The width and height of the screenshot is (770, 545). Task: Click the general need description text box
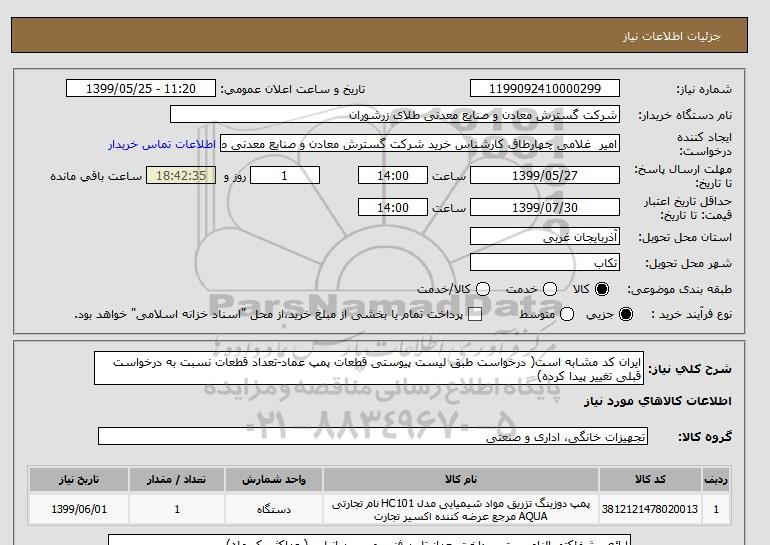click(369, 368)
